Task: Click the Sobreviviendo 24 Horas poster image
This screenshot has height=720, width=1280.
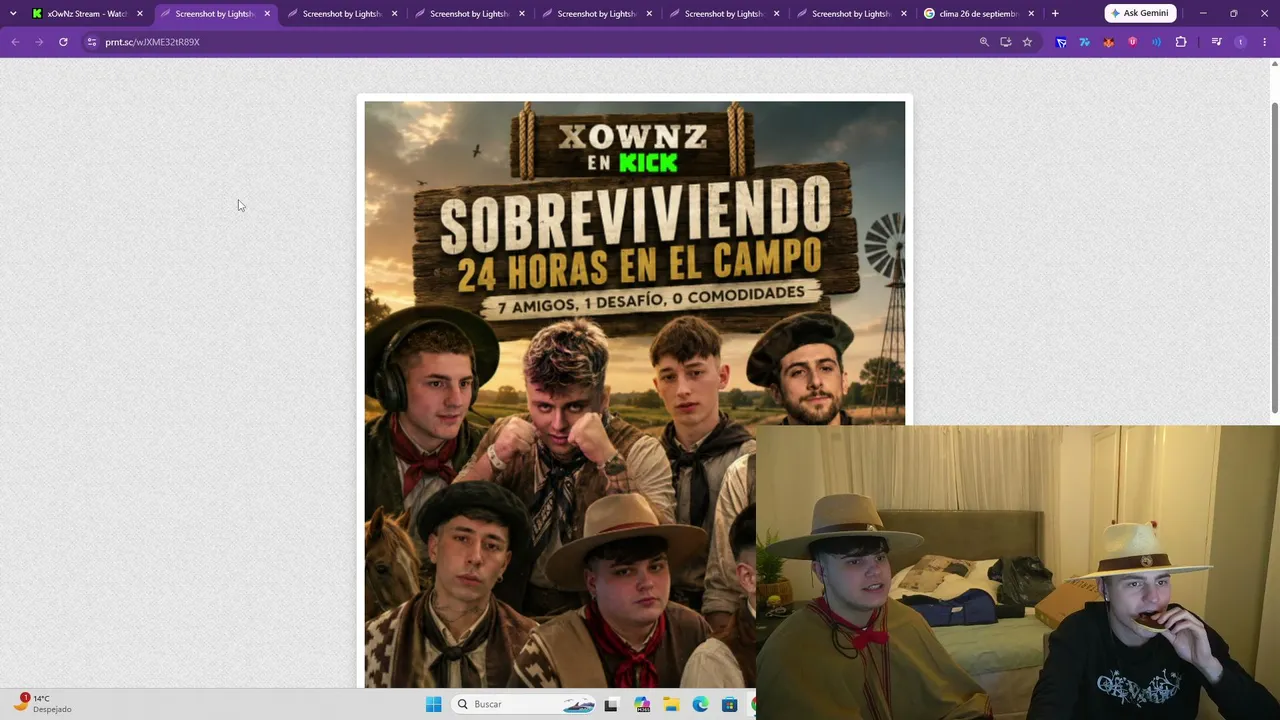Action: (634, 394)
